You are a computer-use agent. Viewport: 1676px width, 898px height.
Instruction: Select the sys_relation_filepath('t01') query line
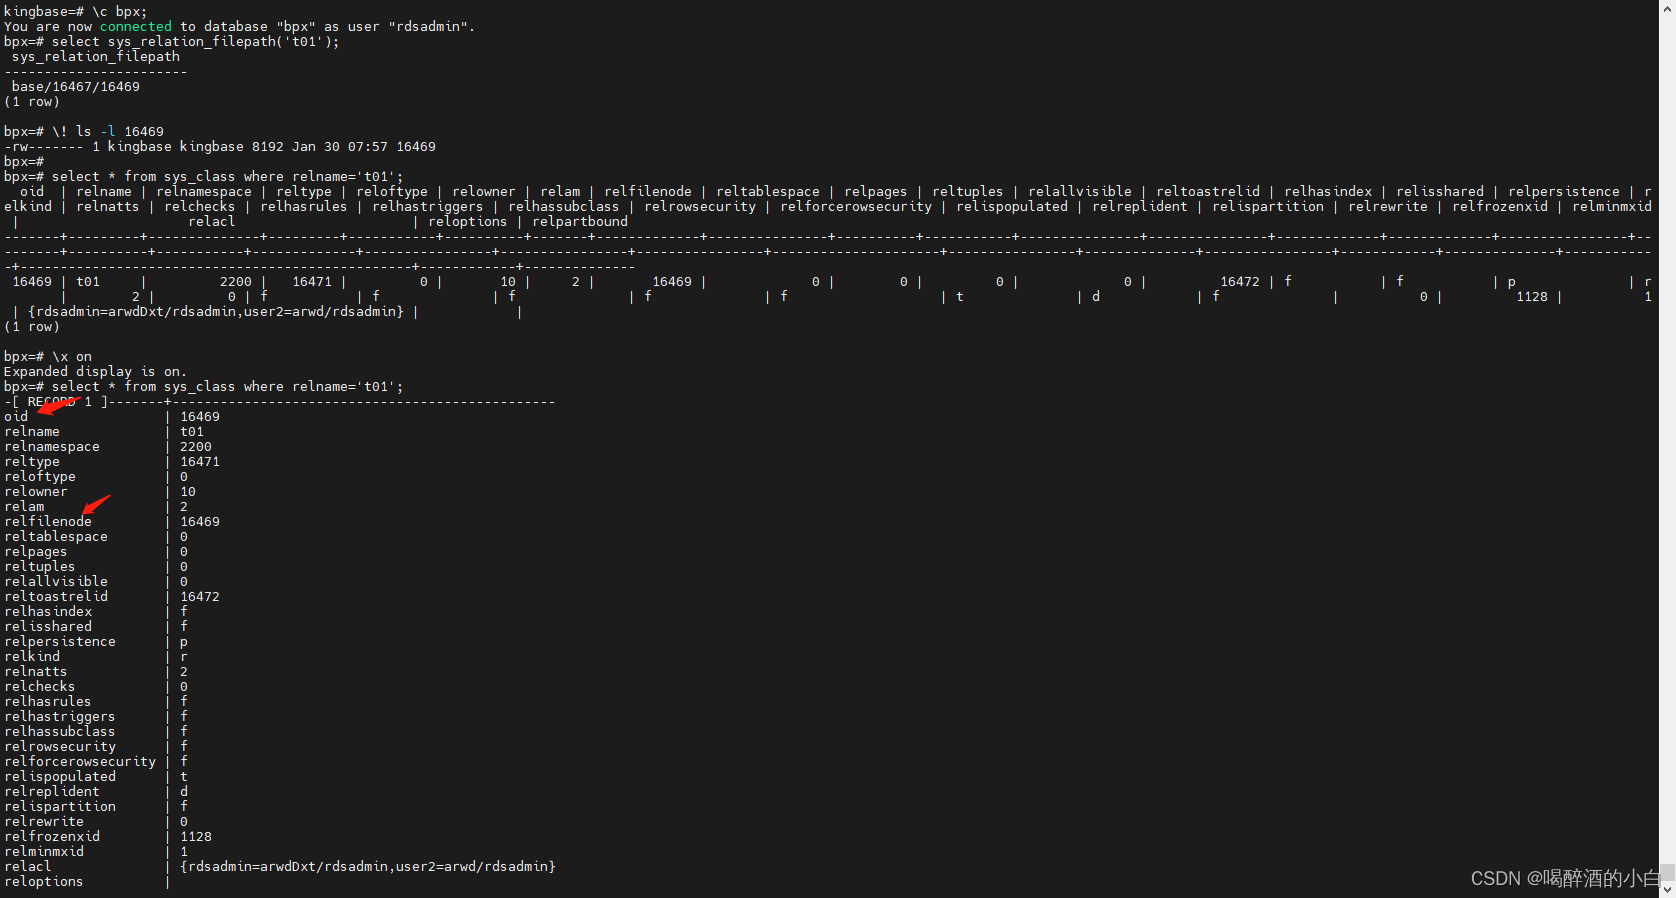point(171,42)
